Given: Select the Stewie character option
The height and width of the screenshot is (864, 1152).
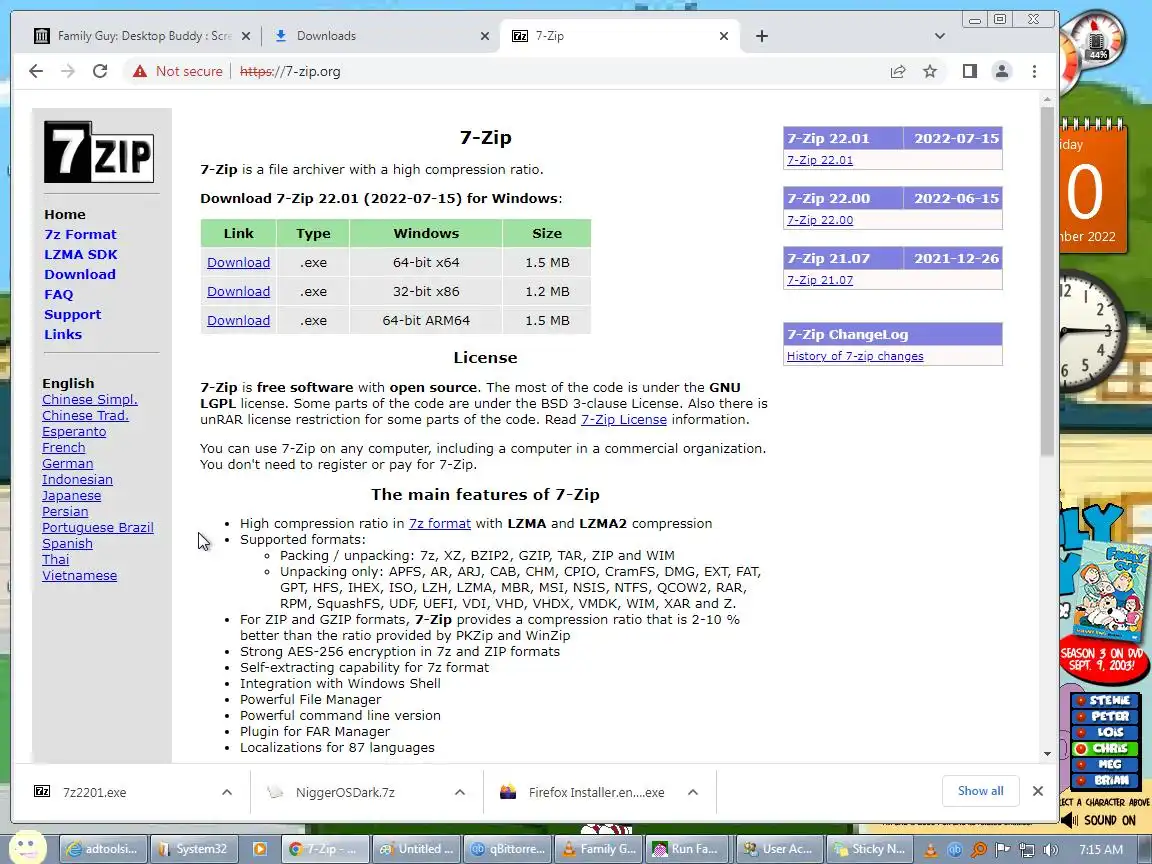Looking at the screenshot, I should pyautogui.click(x=1104, y=700).
